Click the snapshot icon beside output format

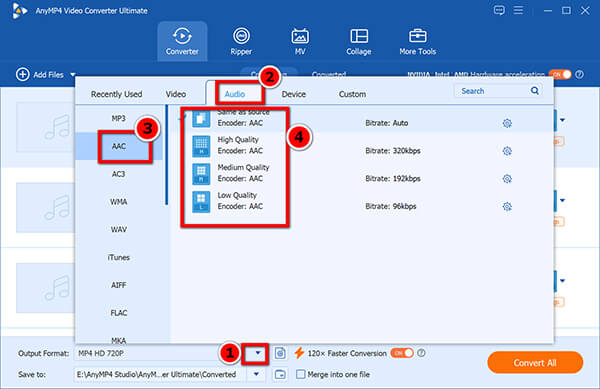click(x=280, y=353)
